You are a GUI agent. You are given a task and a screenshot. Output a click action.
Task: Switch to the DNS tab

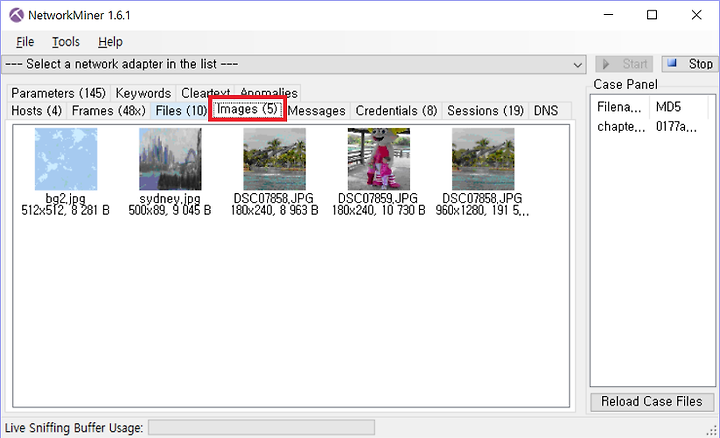coord(546,111)
